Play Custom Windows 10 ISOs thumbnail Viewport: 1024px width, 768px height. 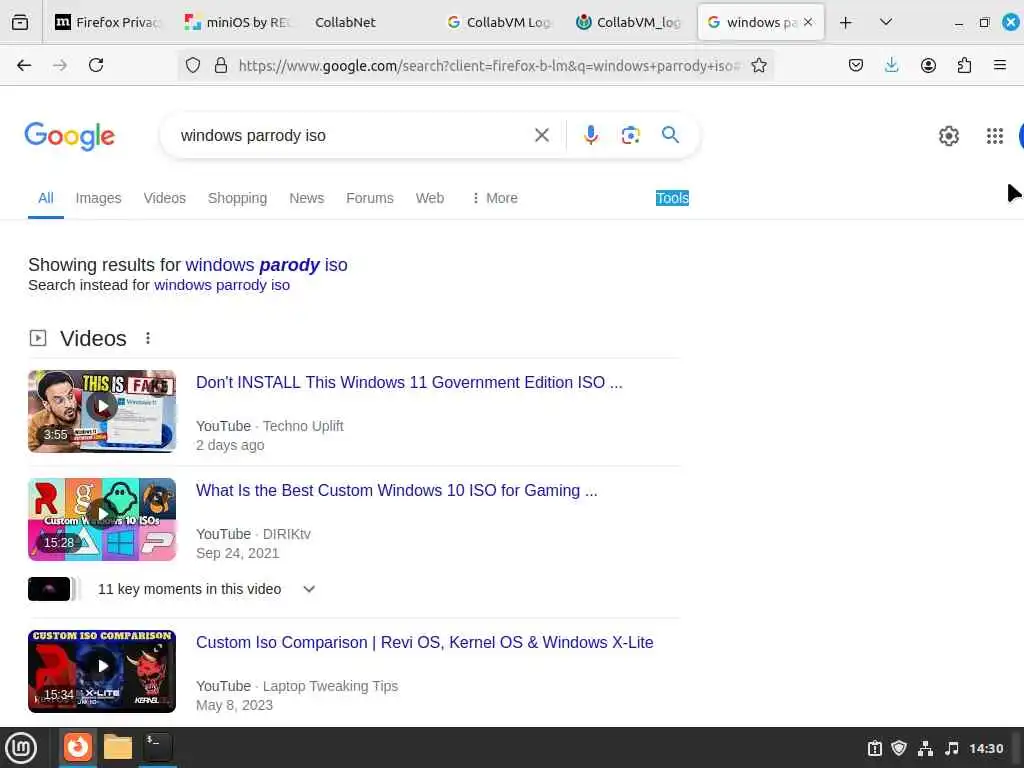[x=102, y=519]
